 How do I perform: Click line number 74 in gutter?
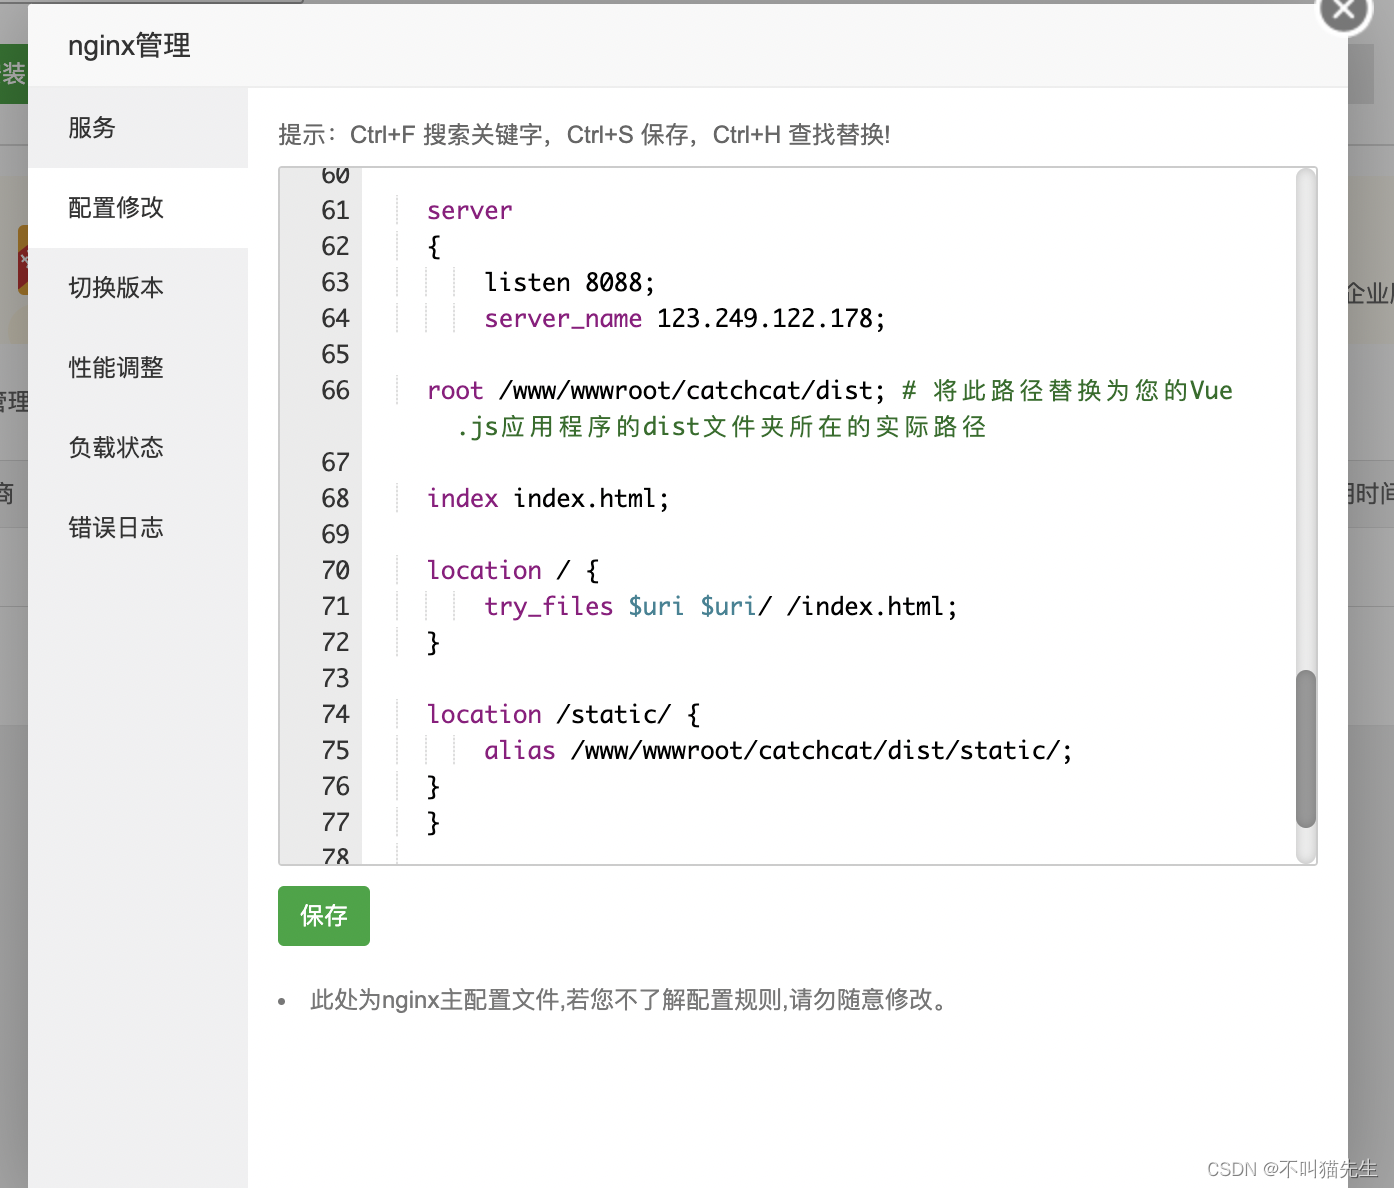pyautogui.click(x=335, y=715)
